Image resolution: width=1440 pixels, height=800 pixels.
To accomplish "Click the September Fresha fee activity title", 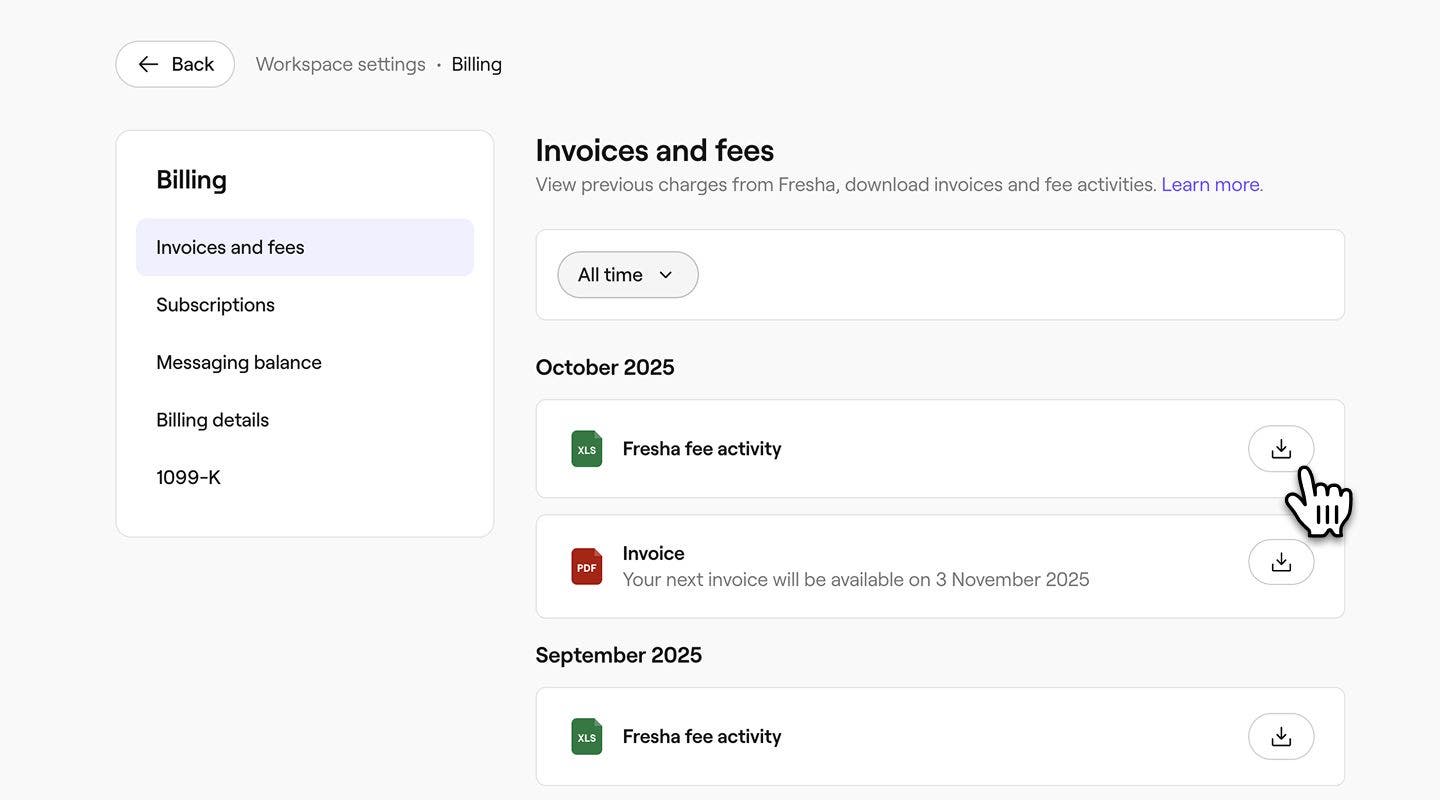I will [701, 737].
